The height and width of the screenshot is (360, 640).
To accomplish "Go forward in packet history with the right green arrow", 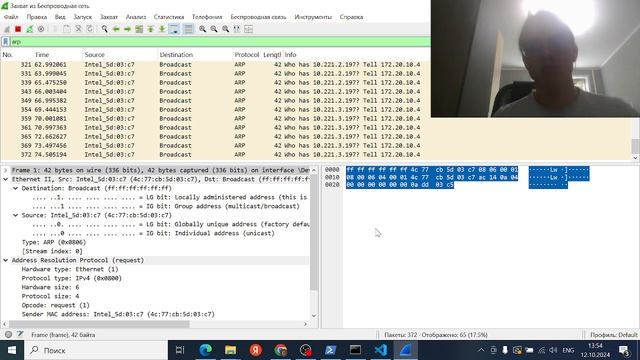I will tap(127, 29).
